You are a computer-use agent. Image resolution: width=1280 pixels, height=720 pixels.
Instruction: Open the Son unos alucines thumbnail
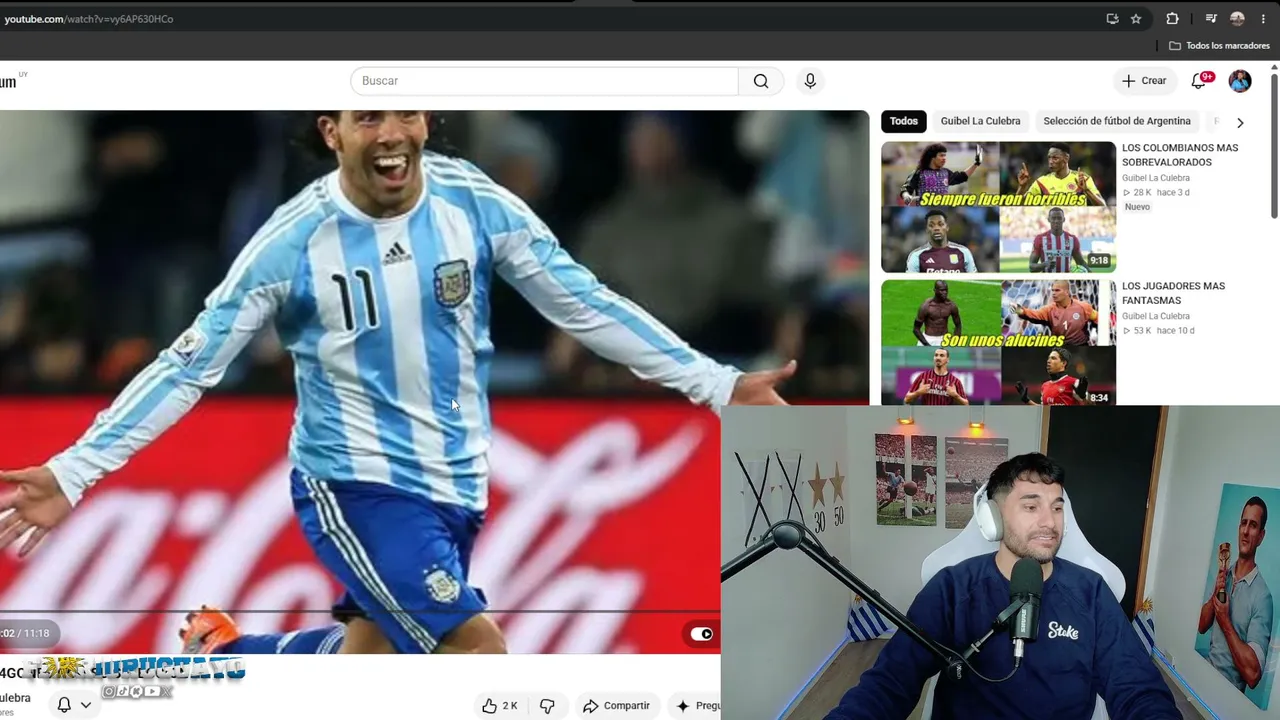(998, 342)
